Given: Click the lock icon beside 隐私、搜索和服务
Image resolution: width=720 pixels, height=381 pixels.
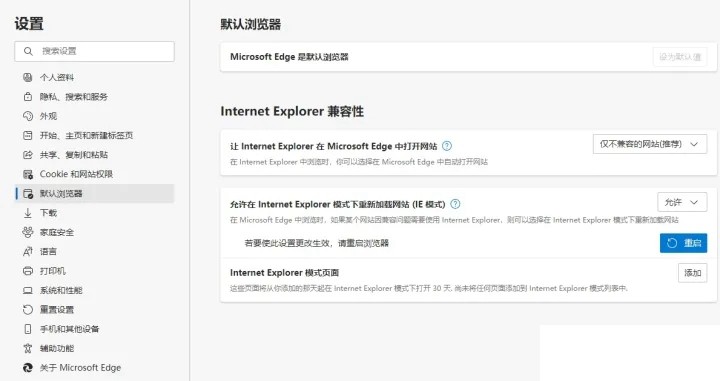Looking at the screenshot, I should point(28,96).
